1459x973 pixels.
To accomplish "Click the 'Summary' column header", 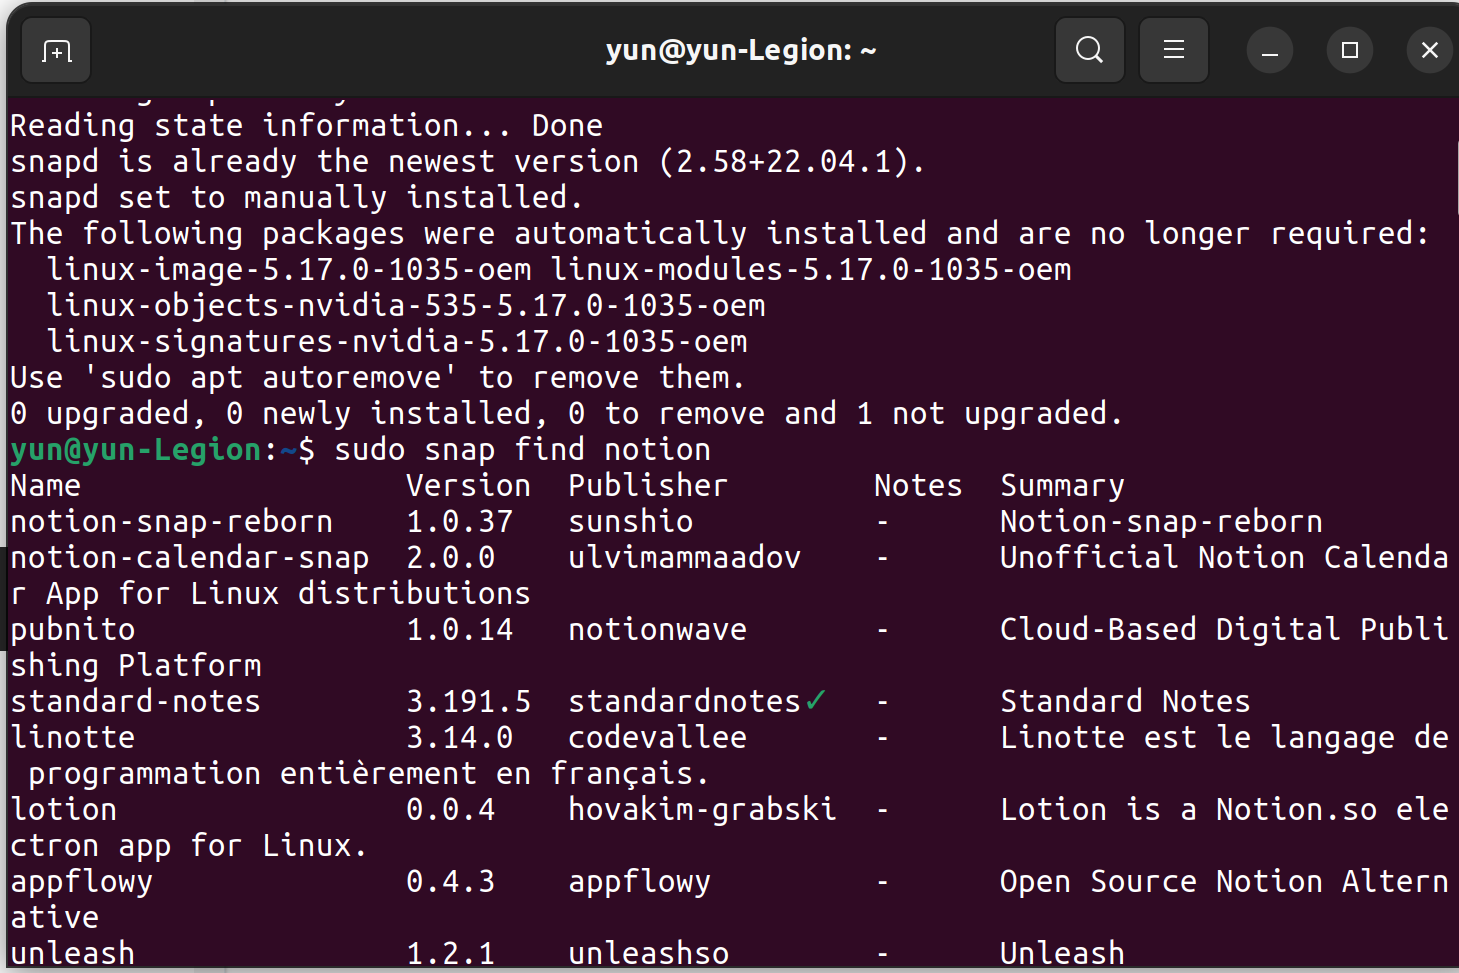I will 1063,486.
